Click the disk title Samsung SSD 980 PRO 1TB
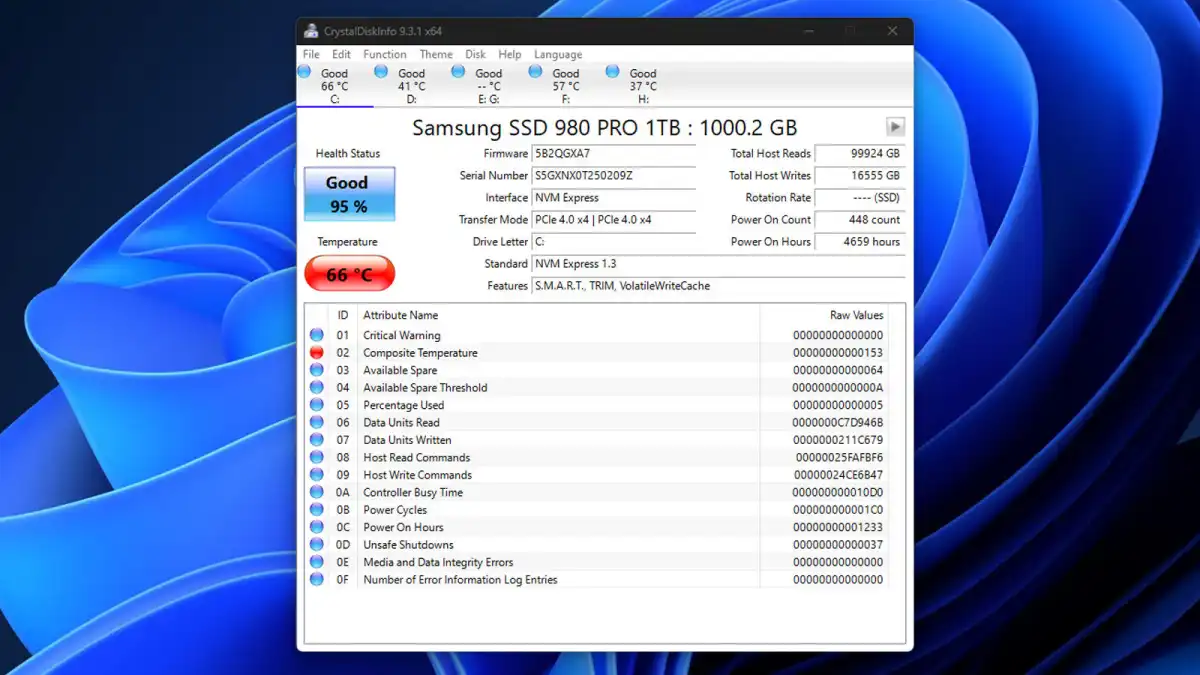Image resolution: width=1200 pixels, height=675 pixels. (604, 128)
